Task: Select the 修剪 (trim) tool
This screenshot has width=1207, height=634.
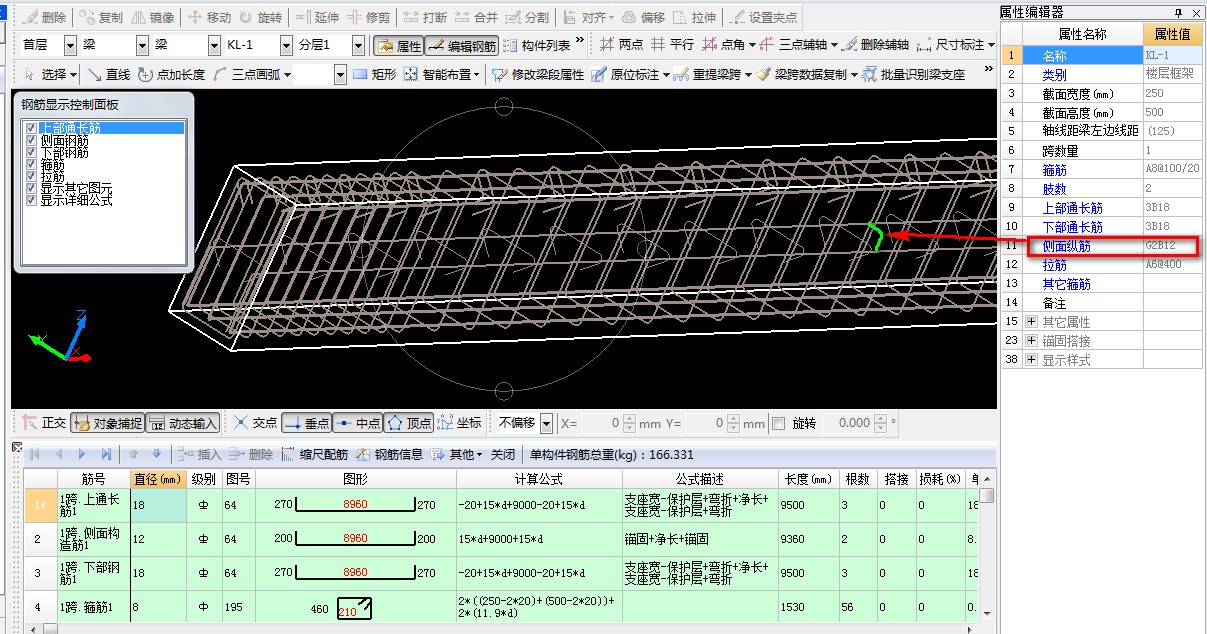Action: [368, 18]
